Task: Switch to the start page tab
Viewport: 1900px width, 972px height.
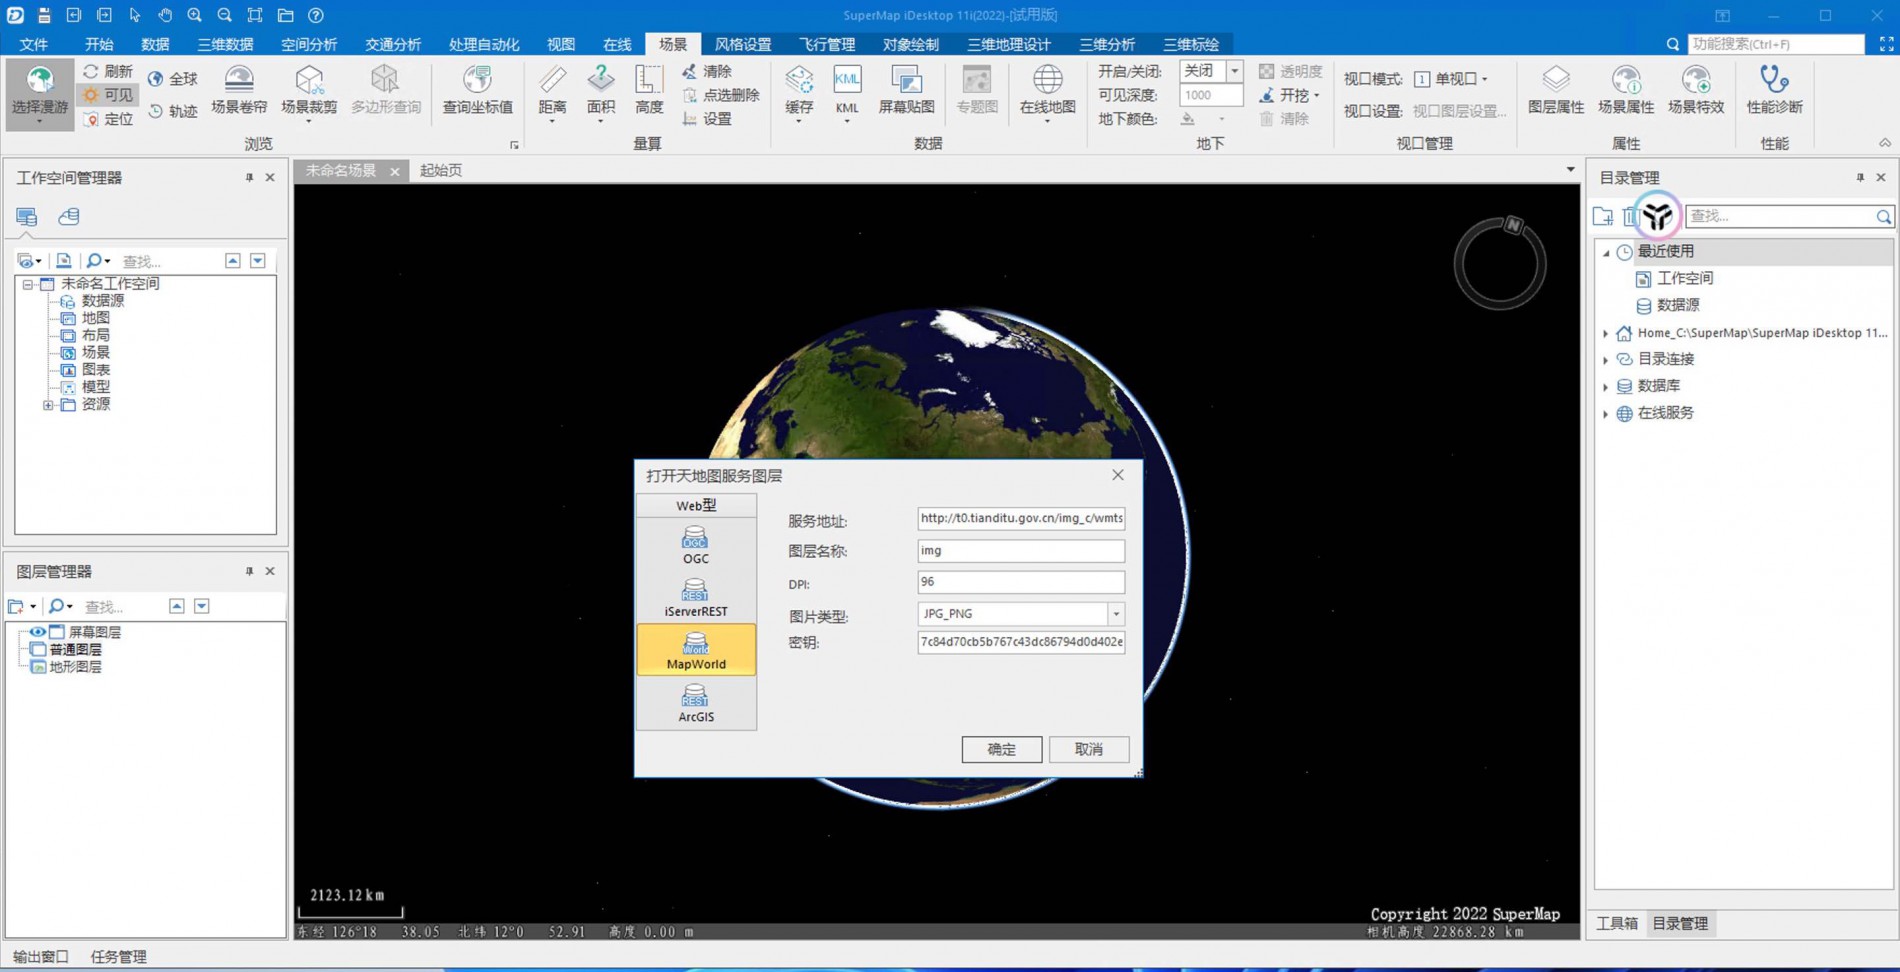Action: (x=441, y=170)
